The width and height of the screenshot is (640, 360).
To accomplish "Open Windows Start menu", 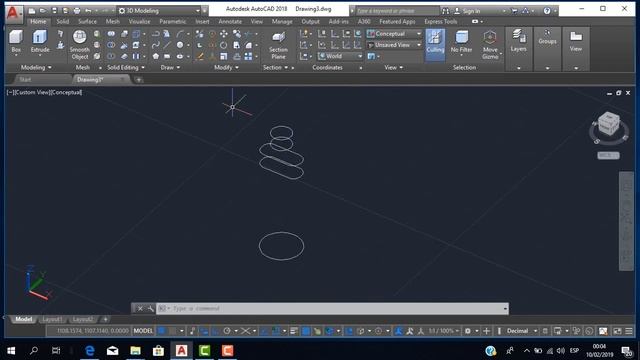I will 11,351.
